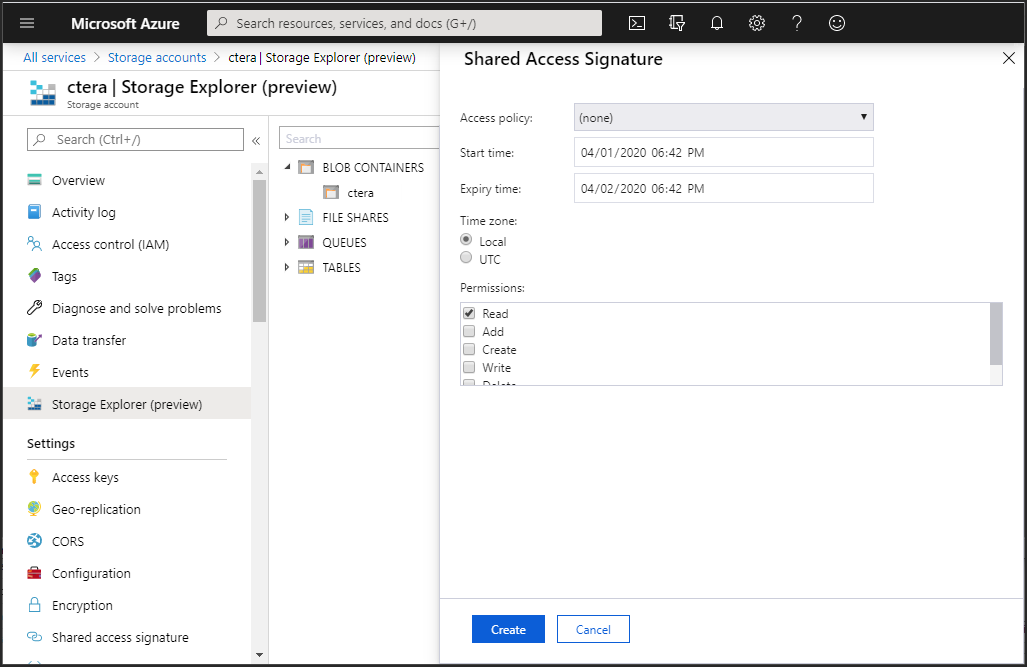Select the ctera blob container
This screenshot has height=667, width=1027.
coord(360,193)
